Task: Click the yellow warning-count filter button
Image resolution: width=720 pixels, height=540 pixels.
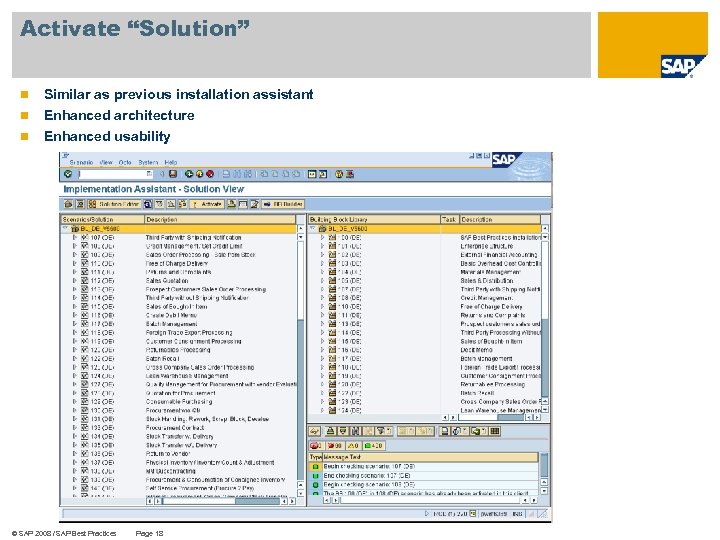Action: (353, 445)
